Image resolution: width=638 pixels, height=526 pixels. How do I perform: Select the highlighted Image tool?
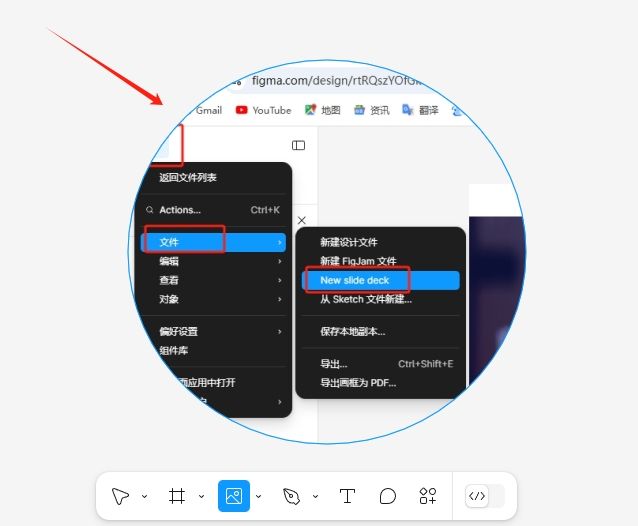[234, 496]
